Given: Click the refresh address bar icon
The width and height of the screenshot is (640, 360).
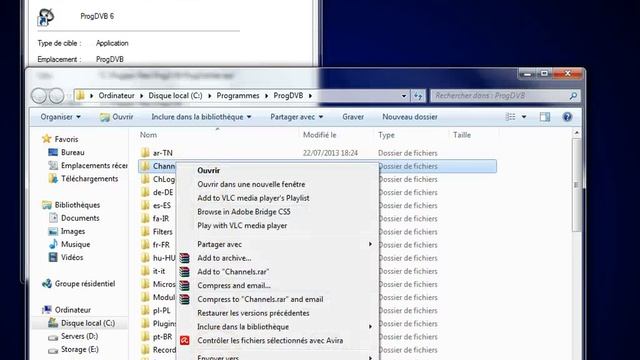Looking at the screenshot, I should (x=418, y=96).
